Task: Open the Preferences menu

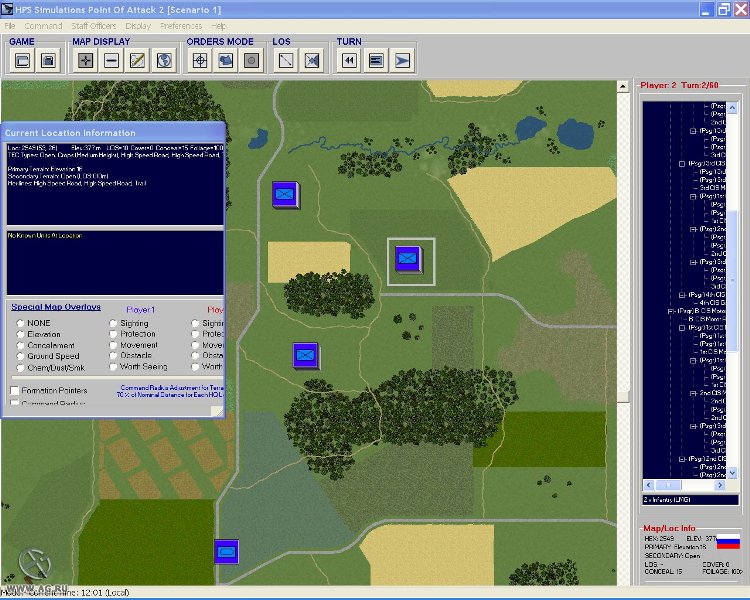Action: click(180, 25)
